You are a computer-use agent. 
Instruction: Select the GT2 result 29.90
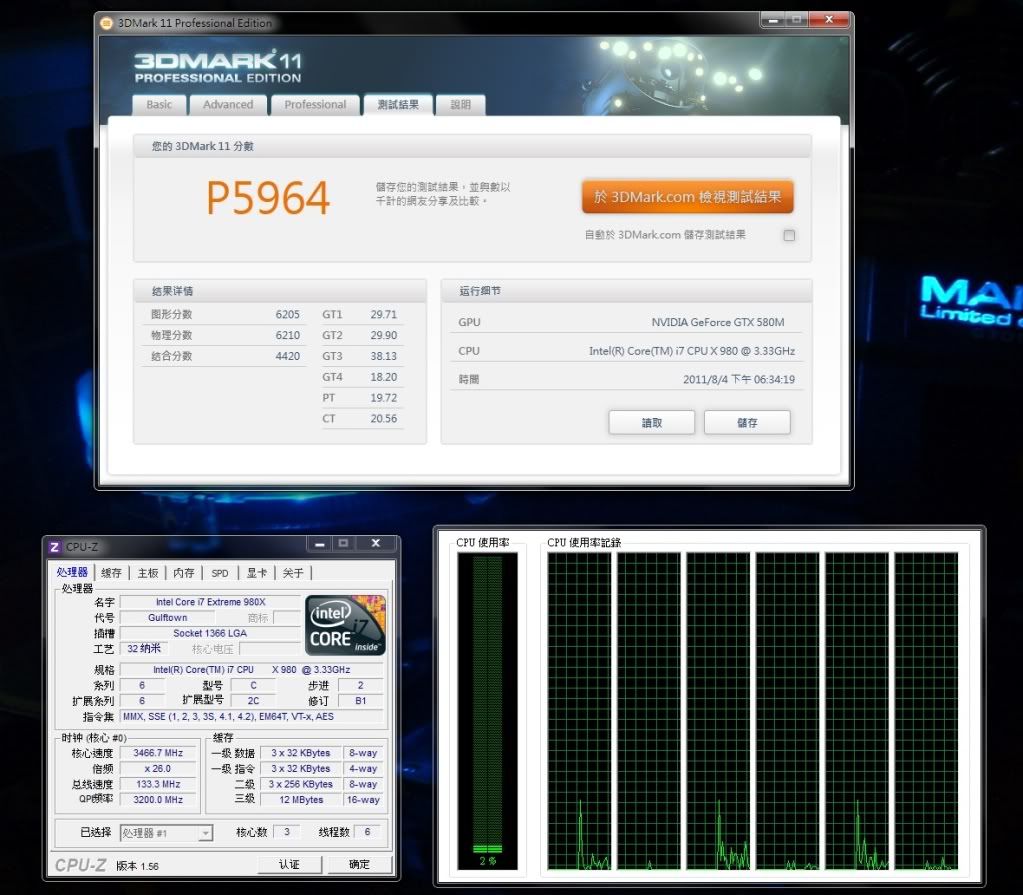pyautogui.click(x=384, y=335)
